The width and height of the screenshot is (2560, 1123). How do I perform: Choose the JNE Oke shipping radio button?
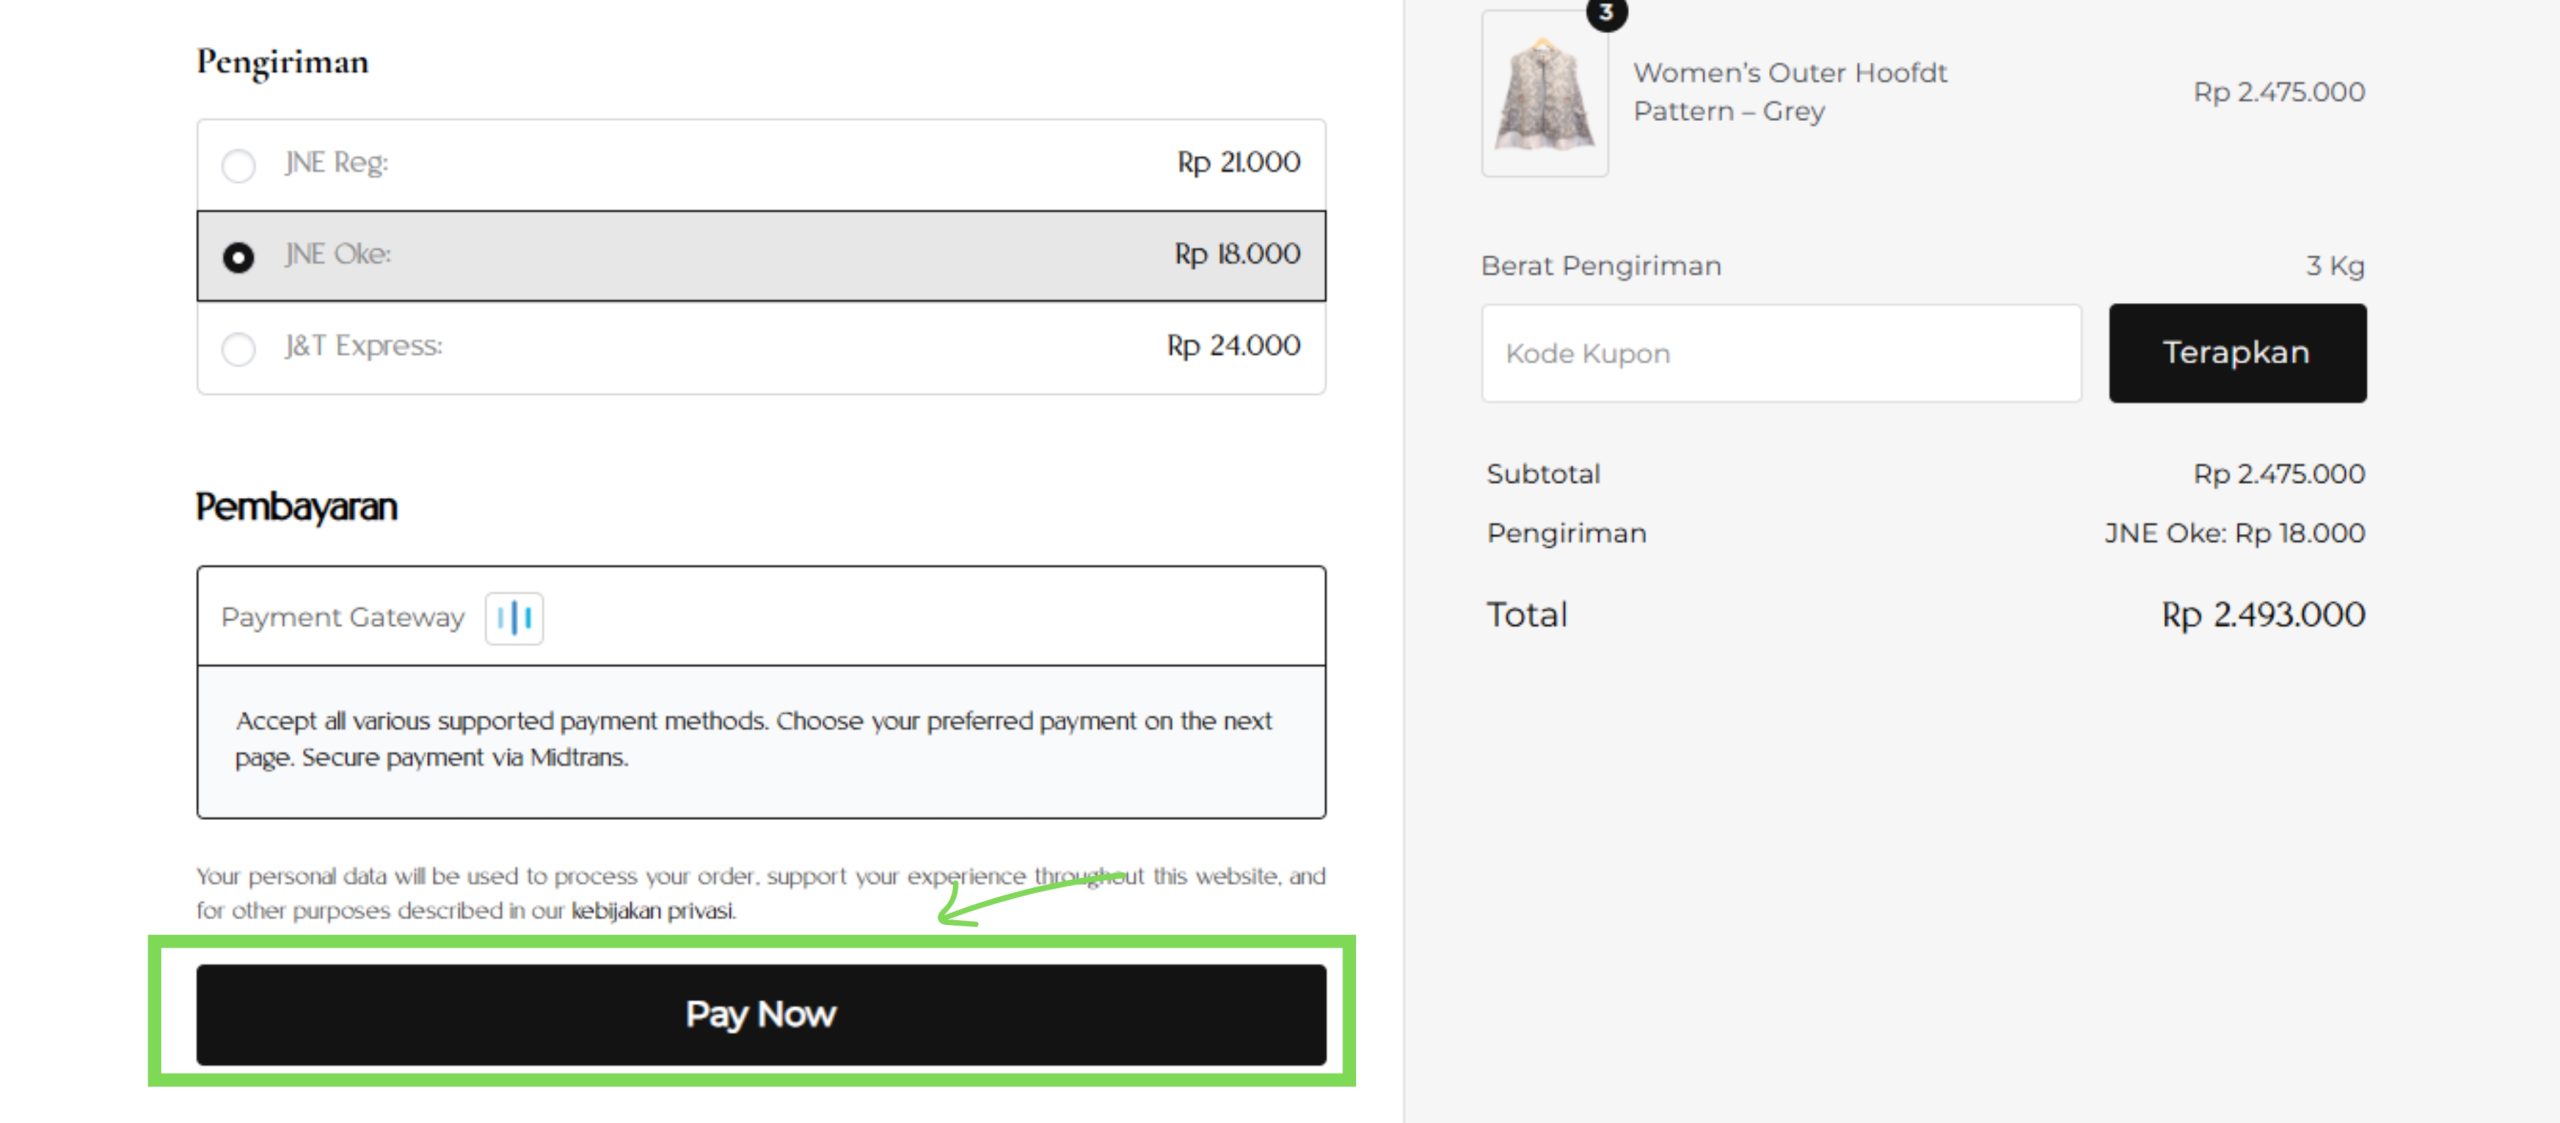(x=238, y=257)
